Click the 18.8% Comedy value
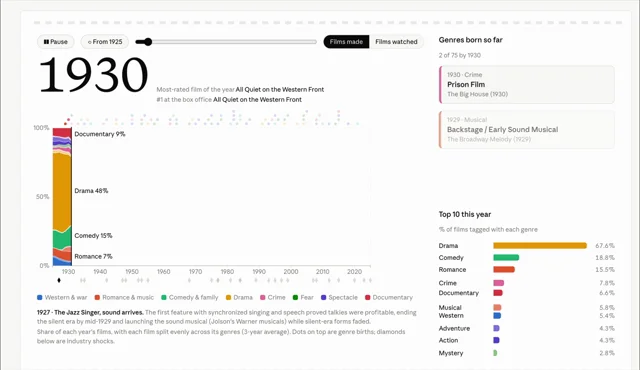640x370 pixels. click(x=604, y=257)
